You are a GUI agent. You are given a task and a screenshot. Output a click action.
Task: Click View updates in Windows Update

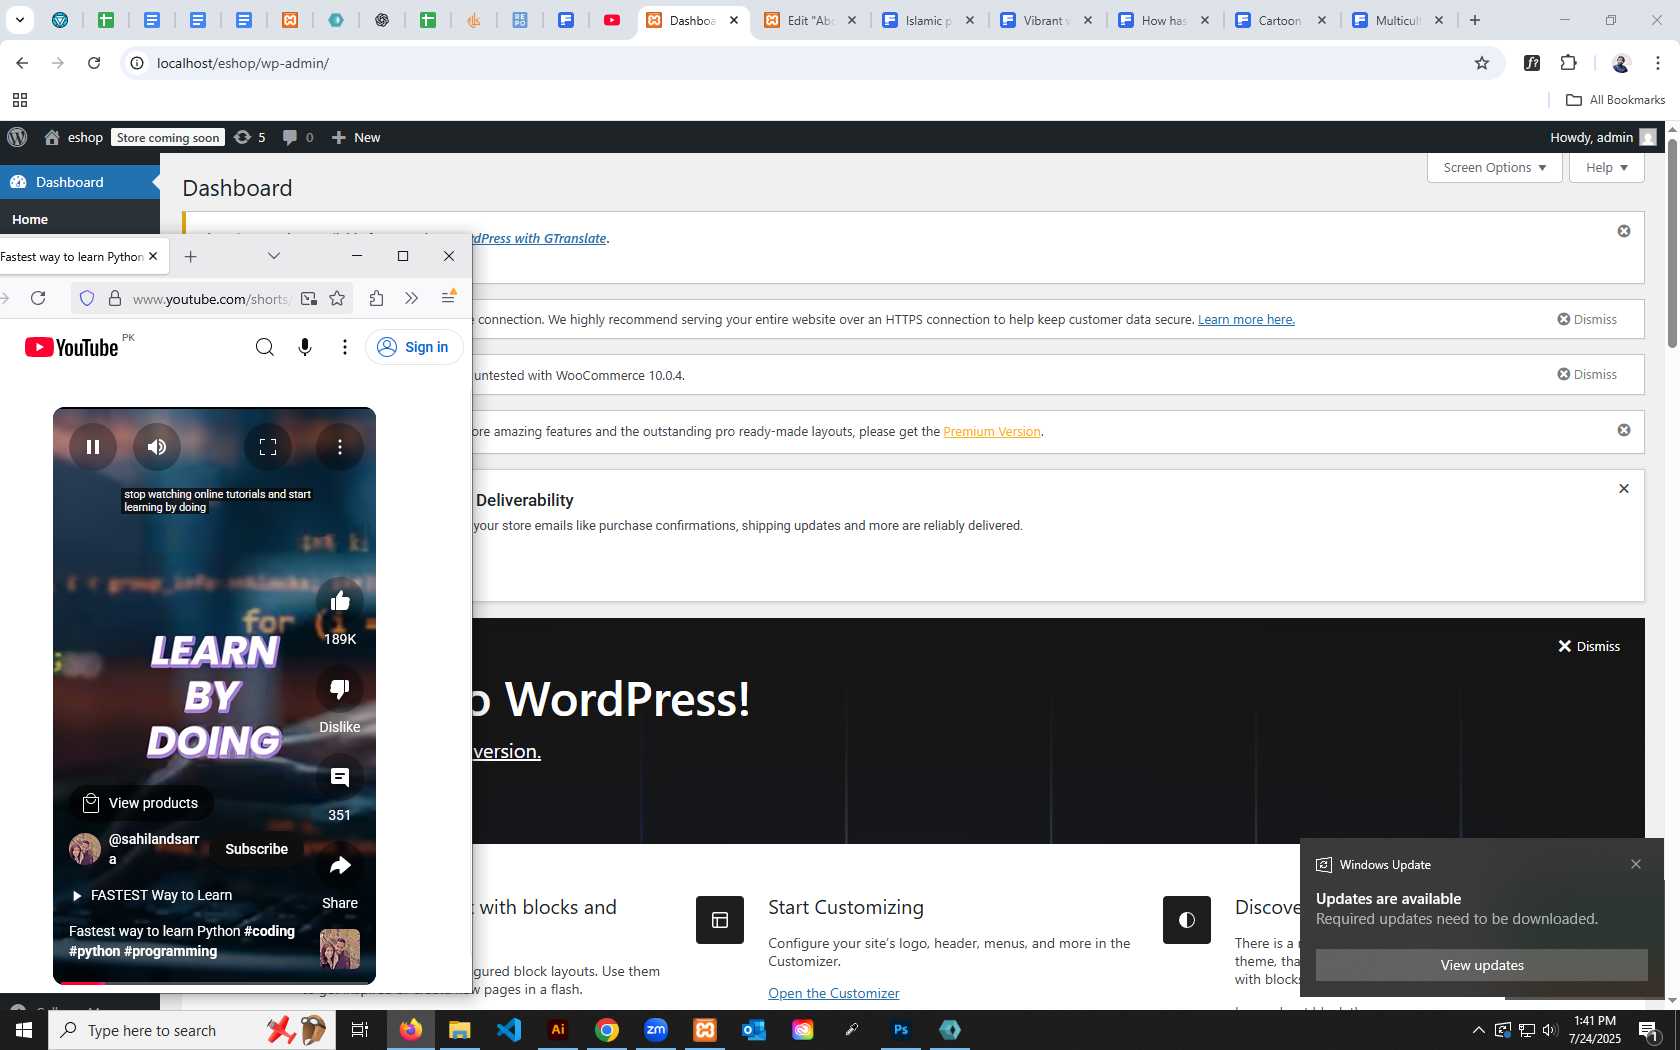pos(1482,965)
